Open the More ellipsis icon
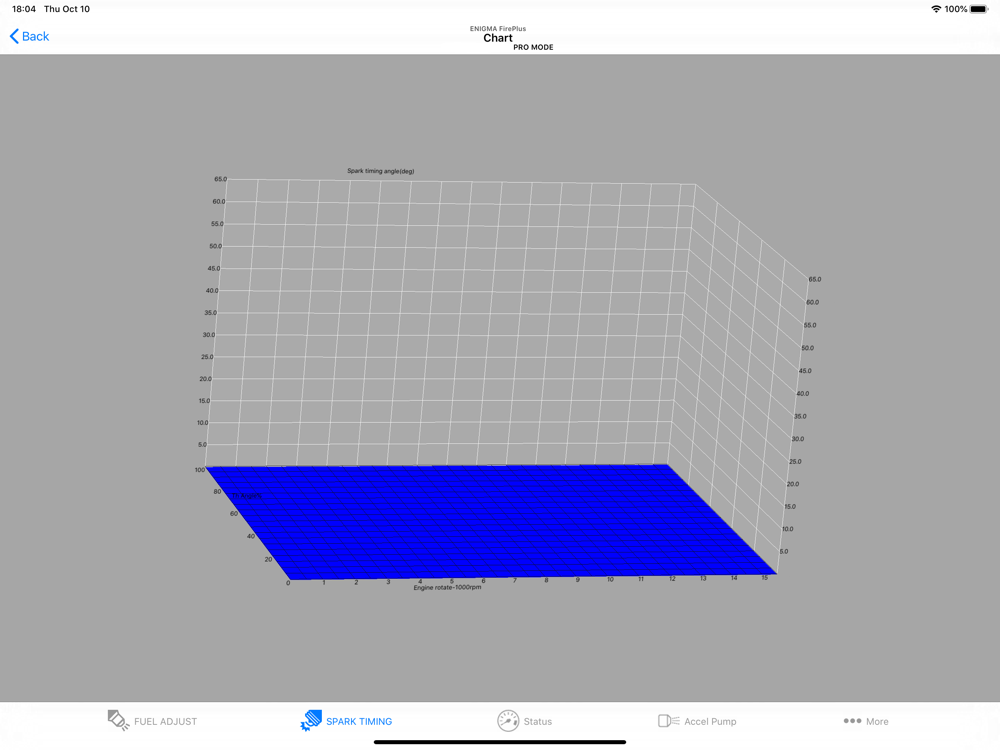Viewport: 1000px width, 750px height. [x=852, y=721]
